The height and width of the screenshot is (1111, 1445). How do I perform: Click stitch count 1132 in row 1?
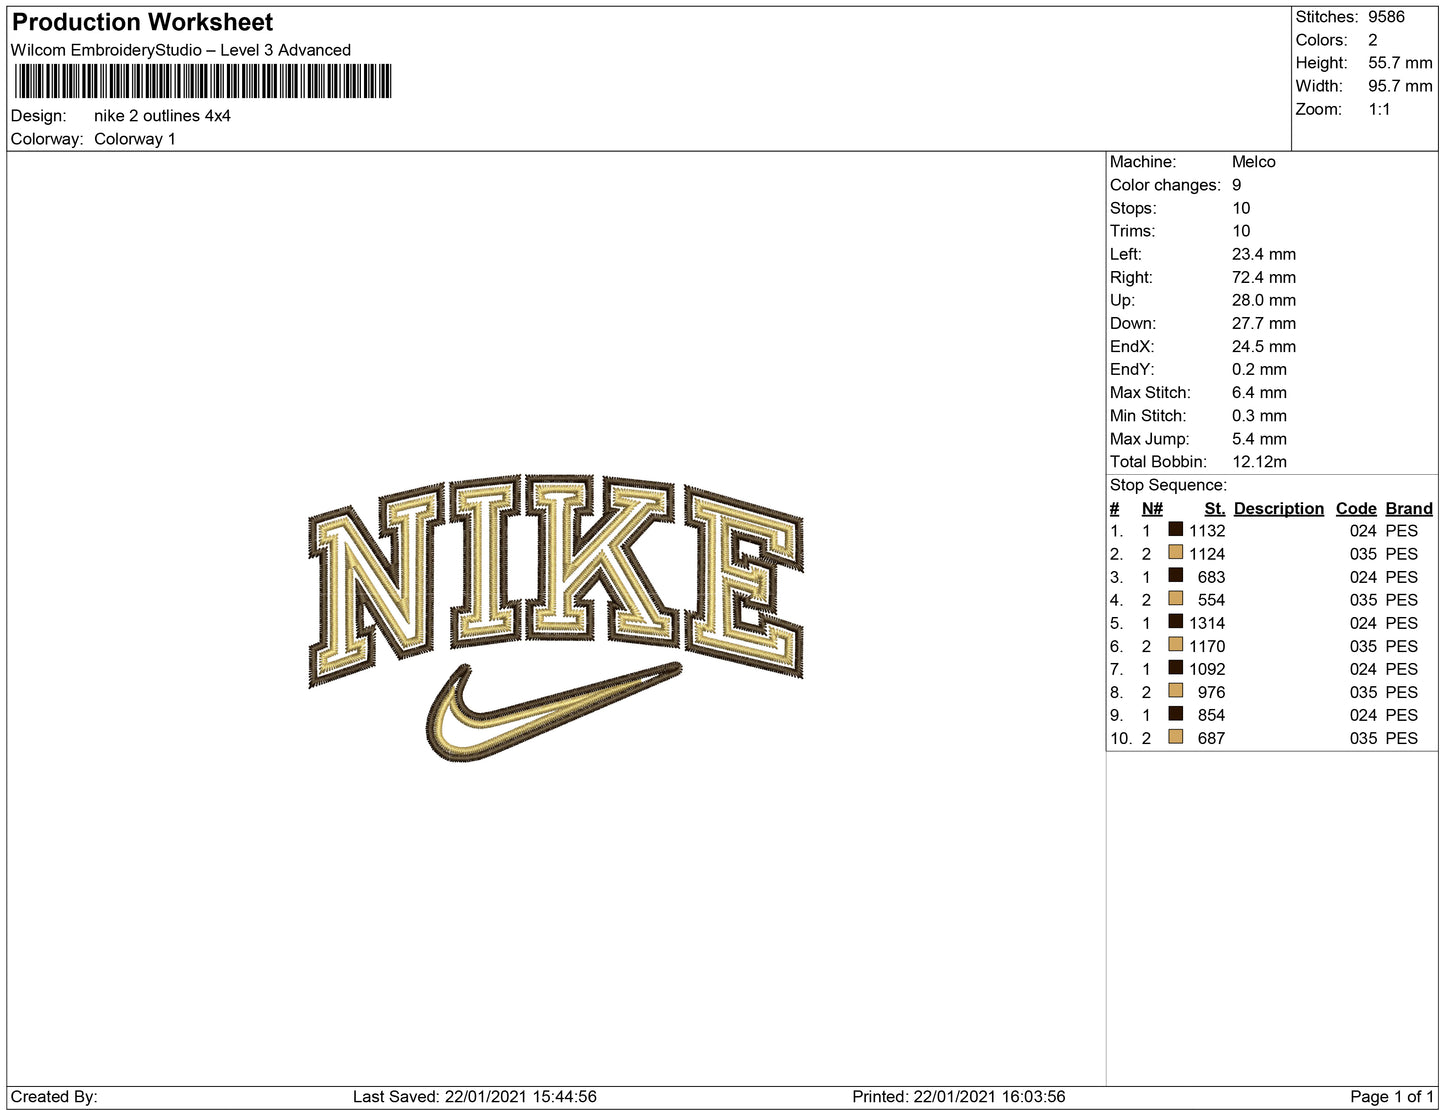[x=1207, y=531]
